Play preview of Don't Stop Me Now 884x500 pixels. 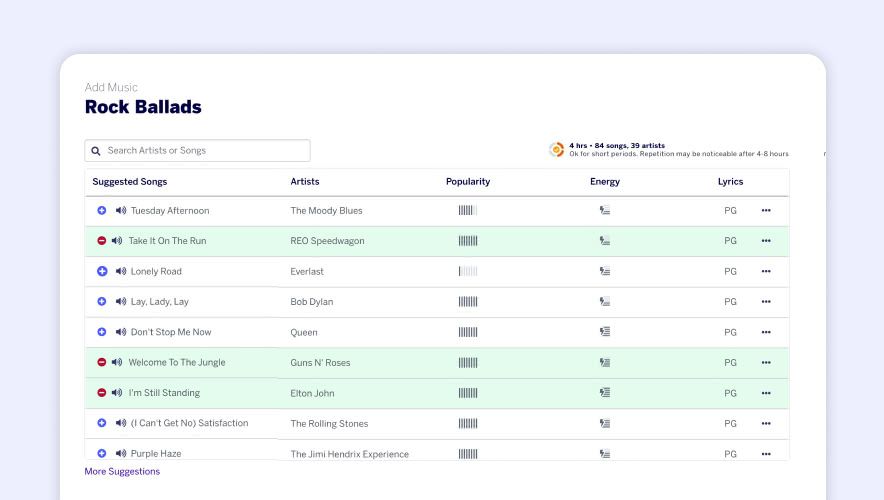(121, 332)
